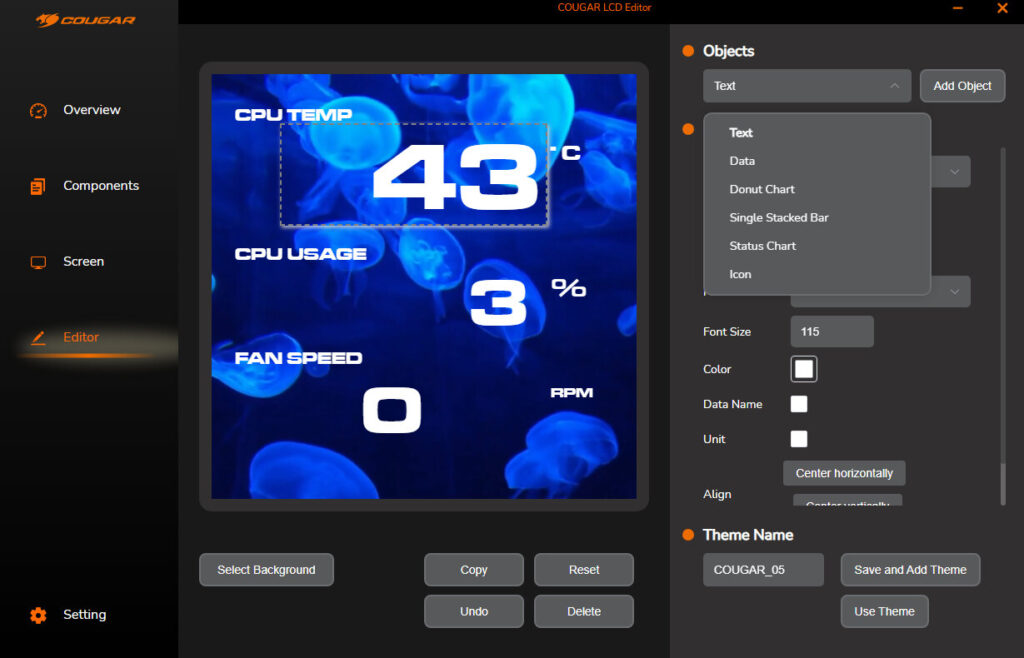
Task: Select the Editor pencil icon
Action: click(x=39, y=338)
